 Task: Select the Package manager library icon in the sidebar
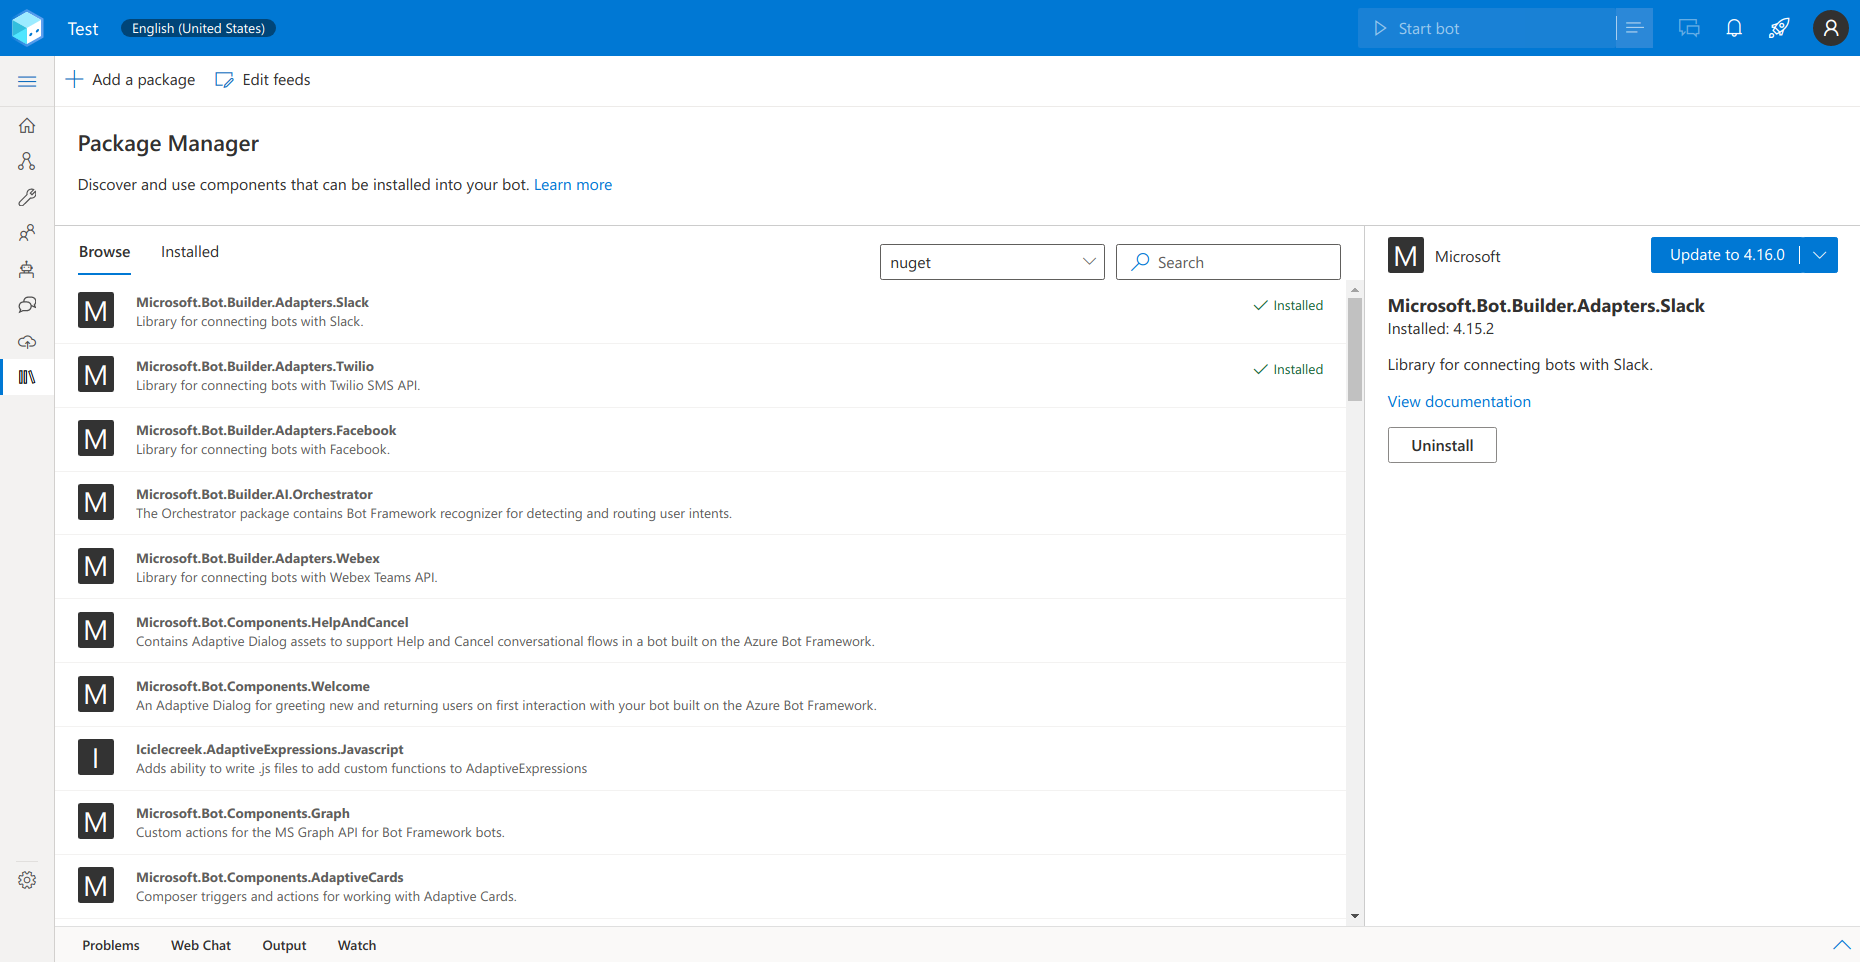[x=27, y=377]
